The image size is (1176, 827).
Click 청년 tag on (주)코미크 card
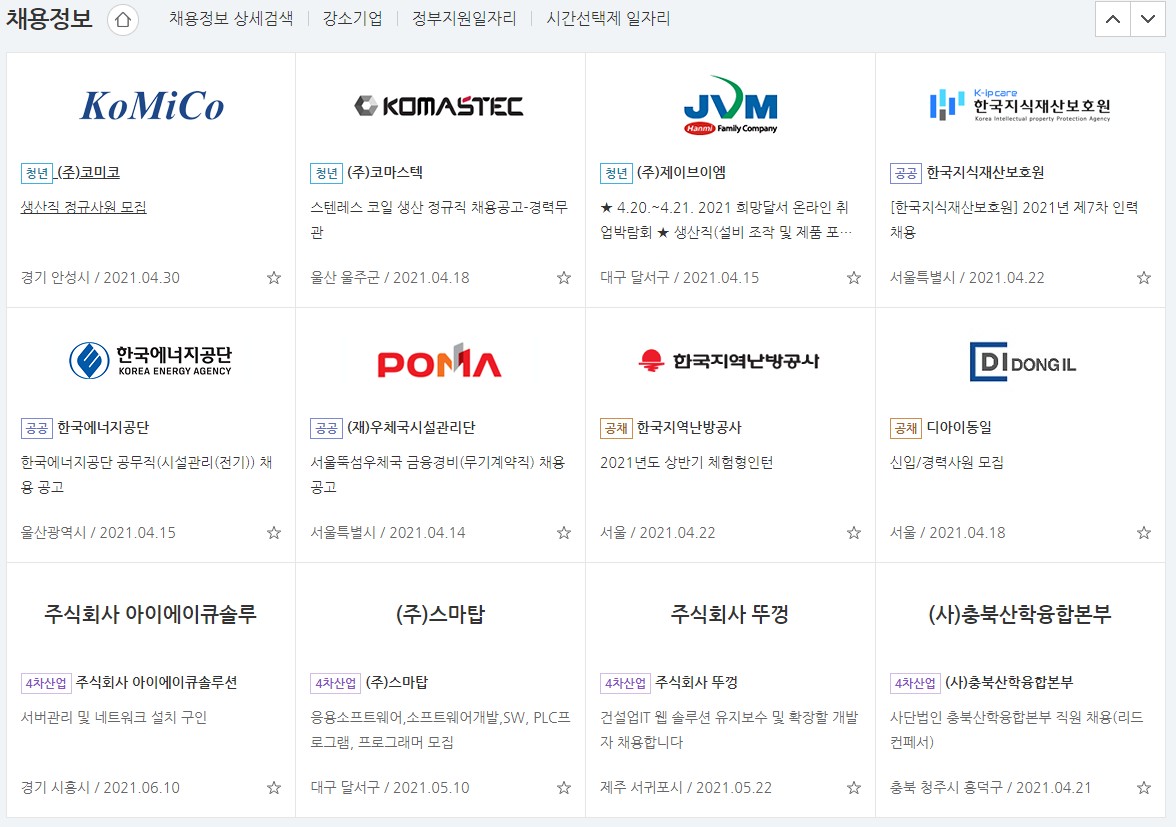(37, 173)
